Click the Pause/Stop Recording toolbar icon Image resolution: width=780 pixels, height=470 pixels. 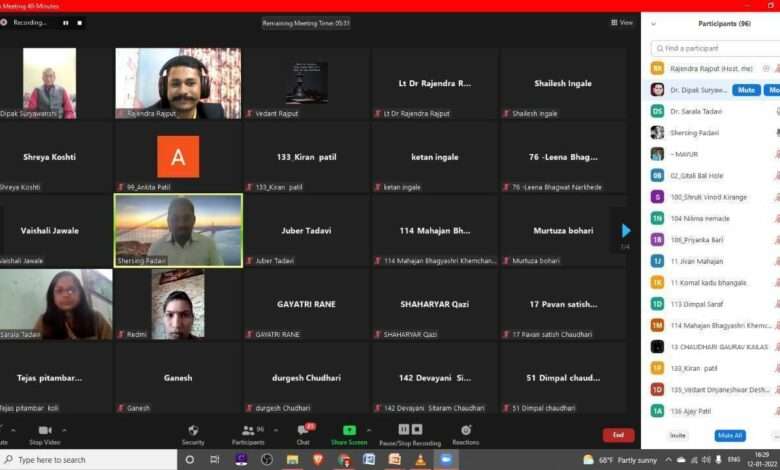(403, 431)
